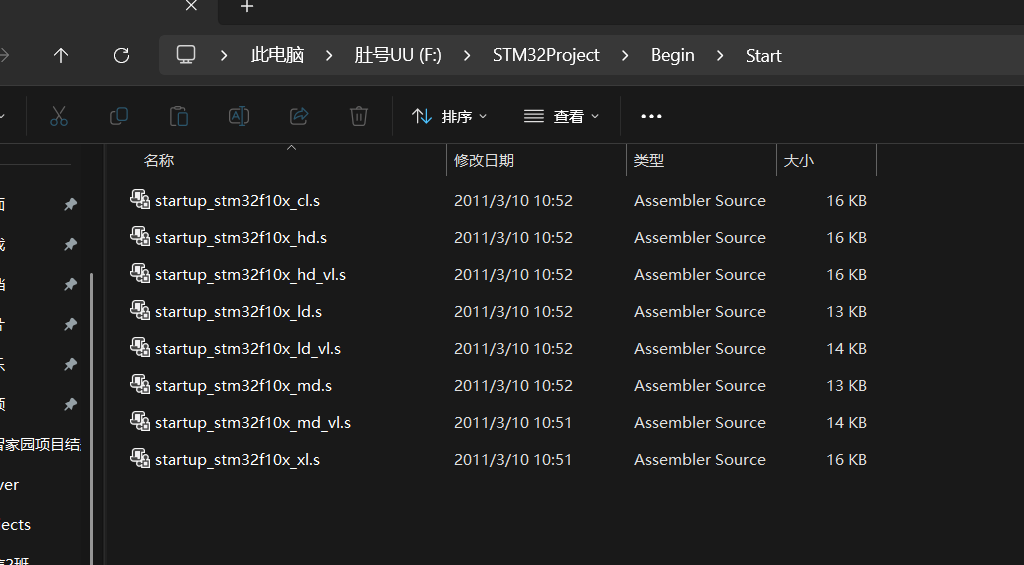
Task: Click file icon of startup_stm32f10x_ld_vl.s
Action: (140, 347)
